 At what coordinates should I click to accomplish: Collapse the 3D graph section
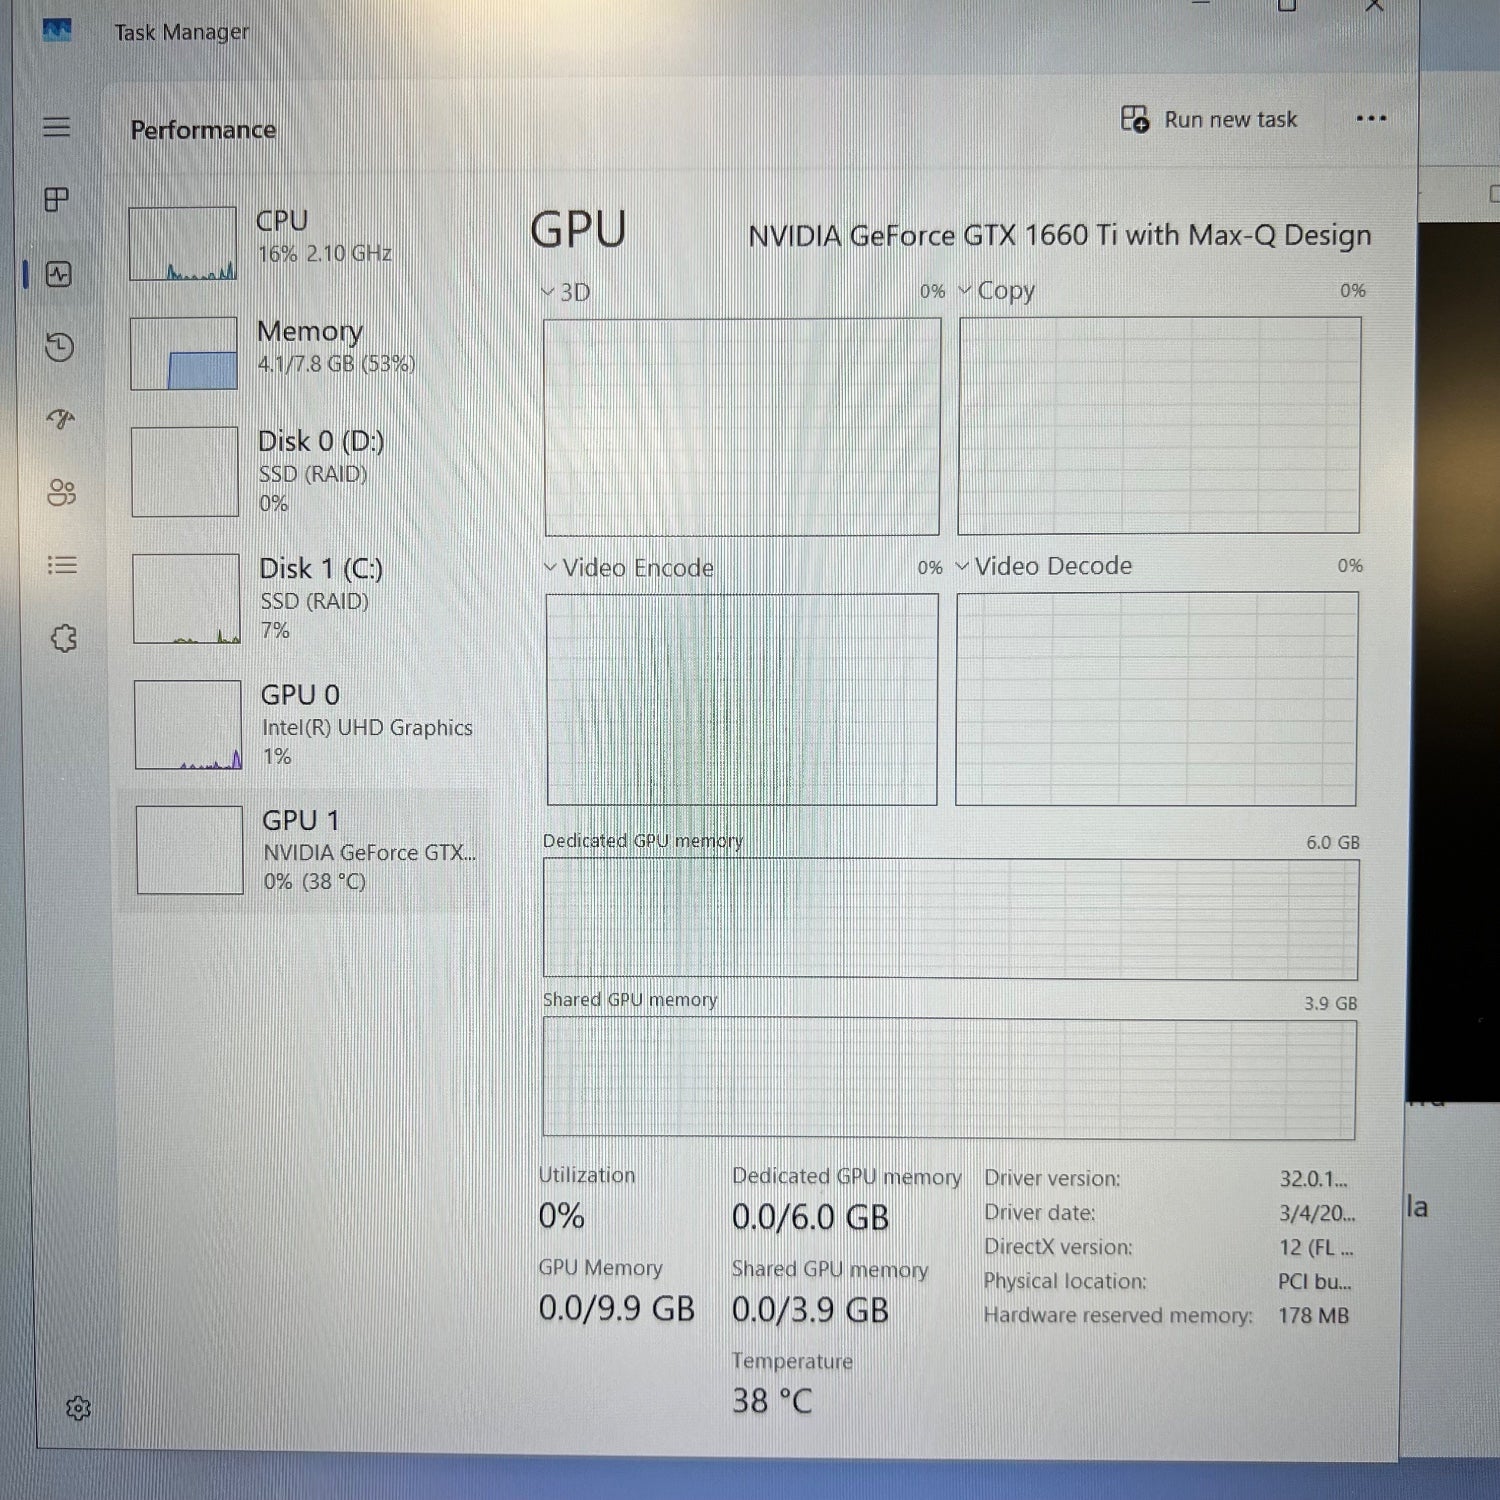548,291
